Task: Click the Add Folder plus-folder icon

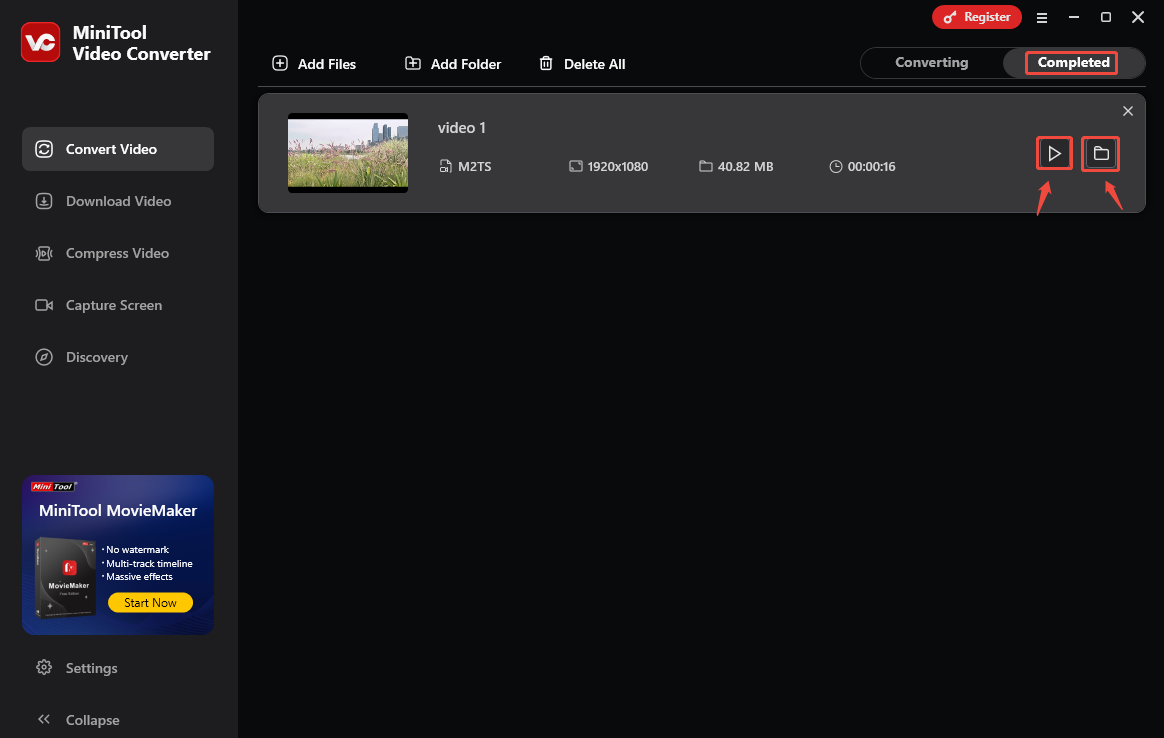Action: pyautogui.click(x=413, y=63)
